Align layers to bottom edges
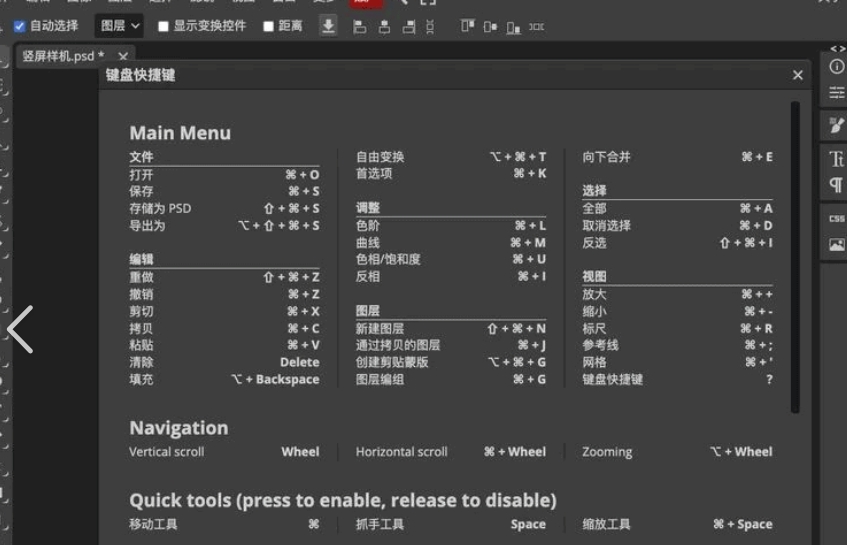Viewport: 847px width, 545px height. tap(513, 27)
